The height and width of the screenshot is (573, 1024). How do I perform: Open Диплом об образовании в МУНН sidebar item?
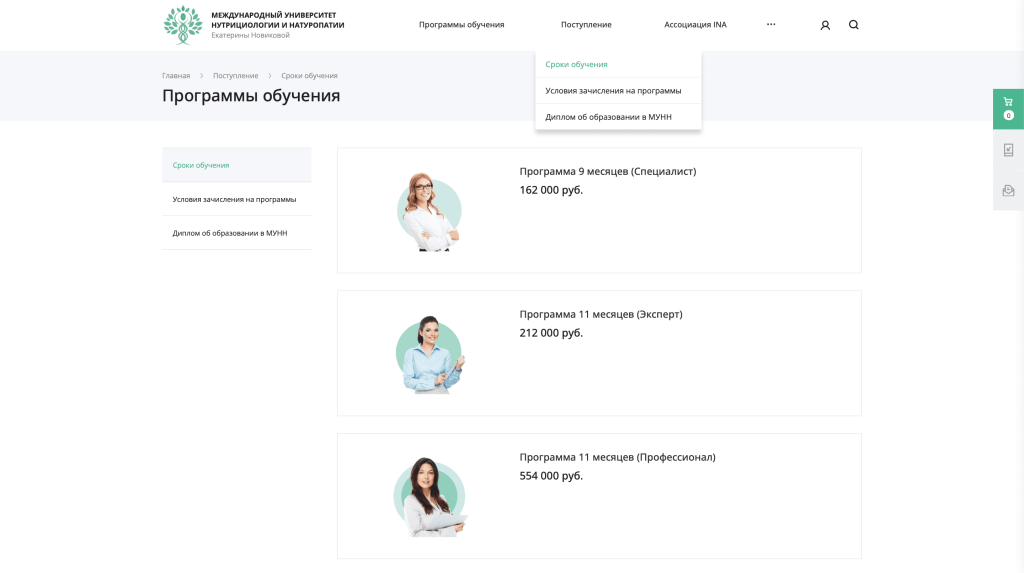tap(230, 233)
